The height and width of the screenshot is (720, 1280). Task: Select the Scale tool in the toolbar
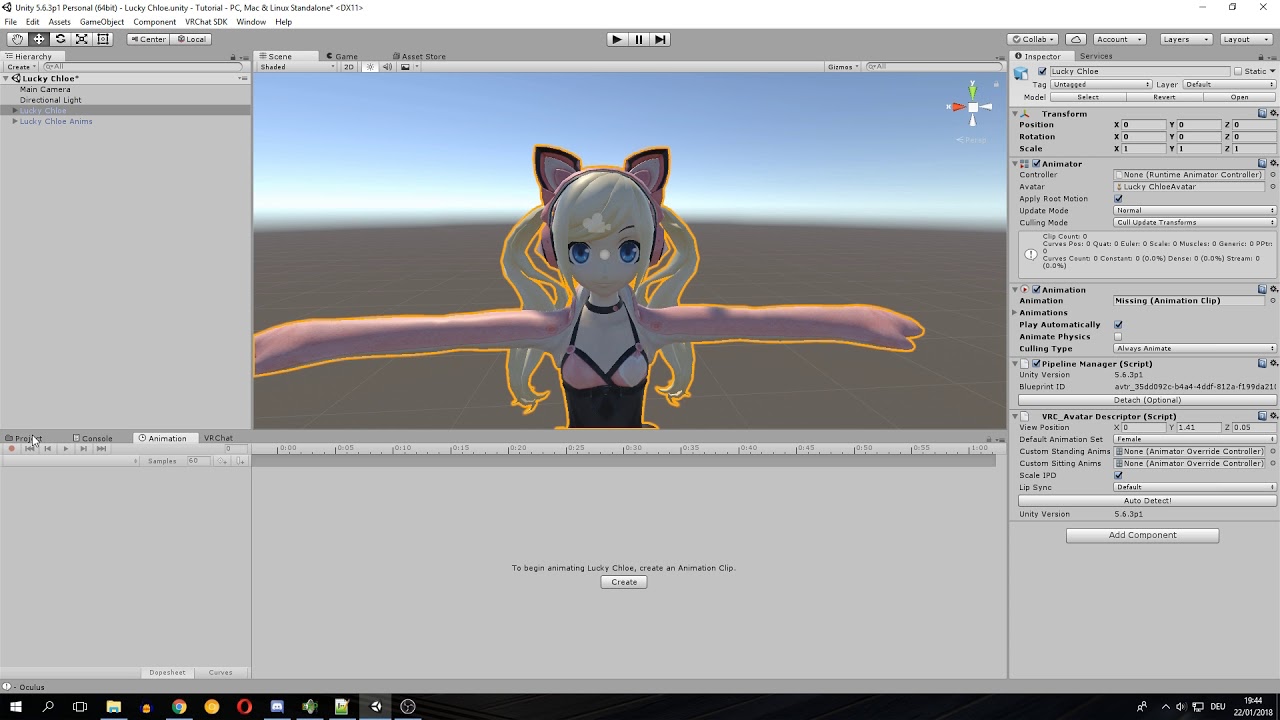82,39
